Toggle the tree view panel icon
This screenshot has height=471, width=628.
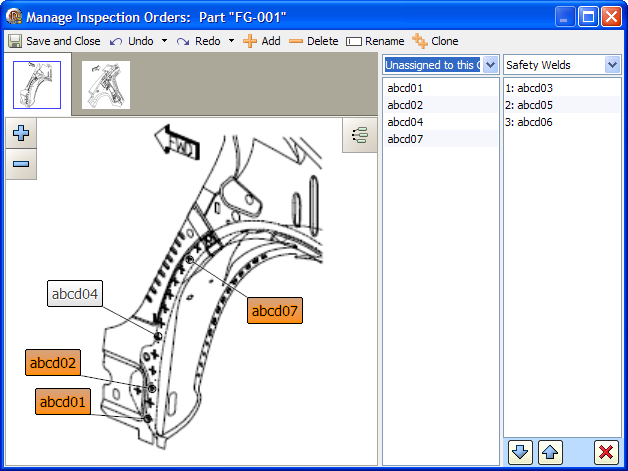point(359,135)
